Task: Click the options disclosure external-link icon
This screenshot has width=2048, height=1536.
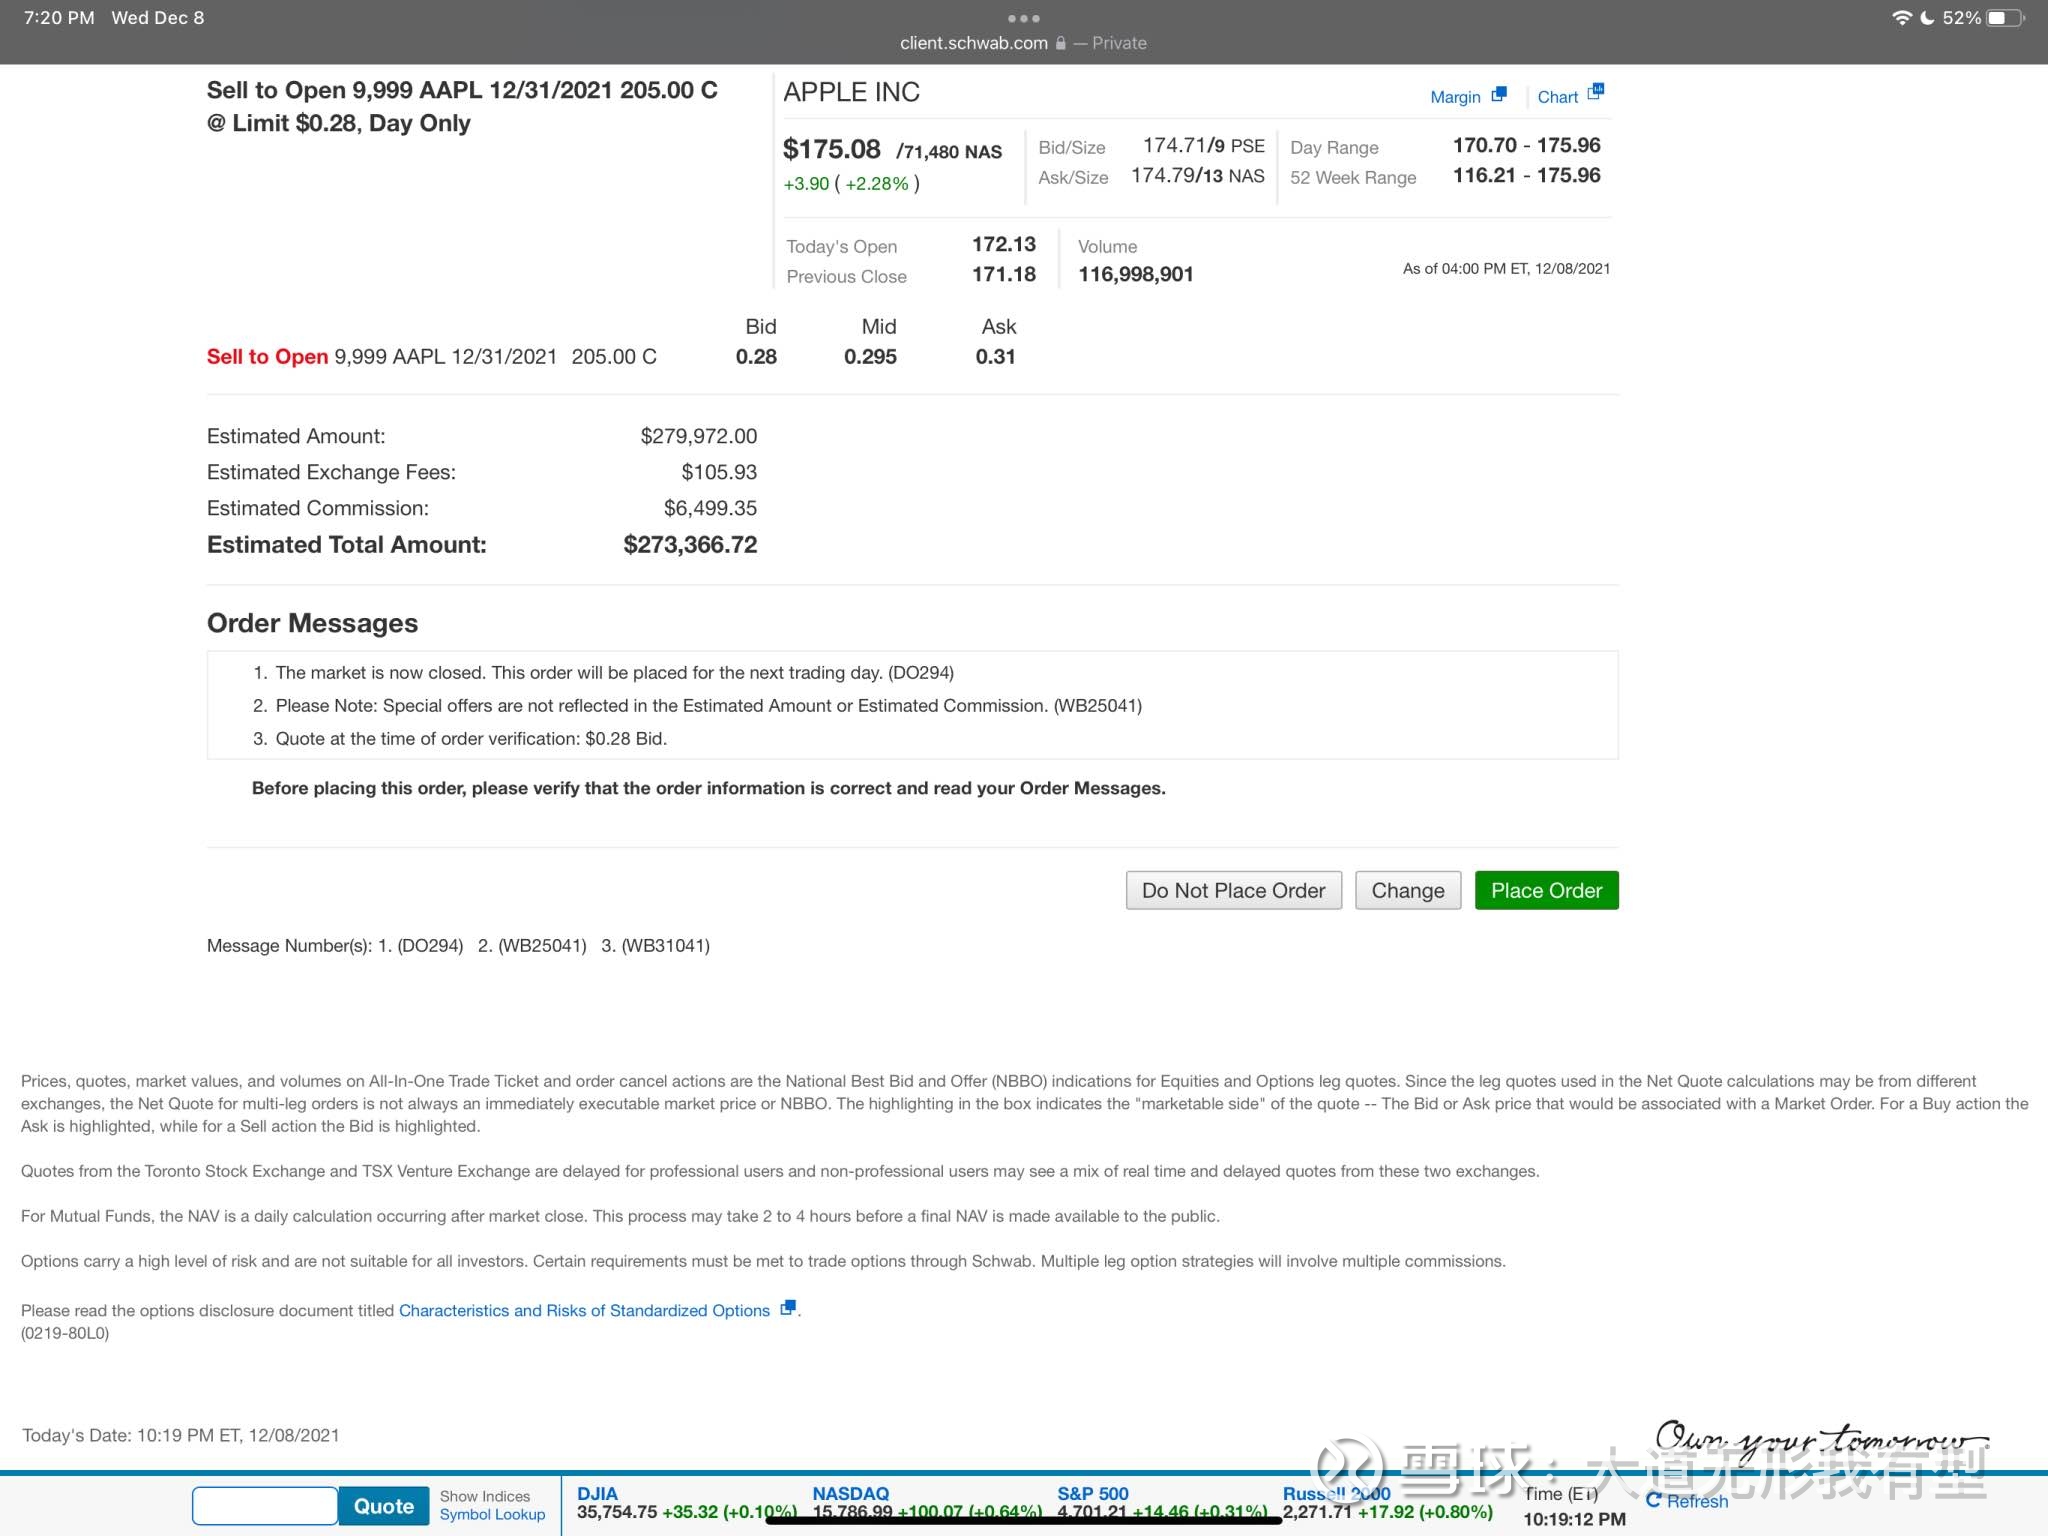Action: pyautogui.click(x=788, y=1308)
